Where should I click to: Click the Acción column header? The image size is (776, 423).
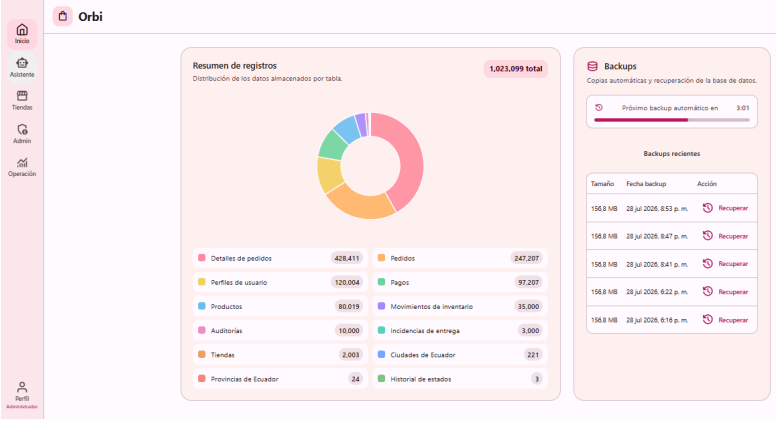707,184
